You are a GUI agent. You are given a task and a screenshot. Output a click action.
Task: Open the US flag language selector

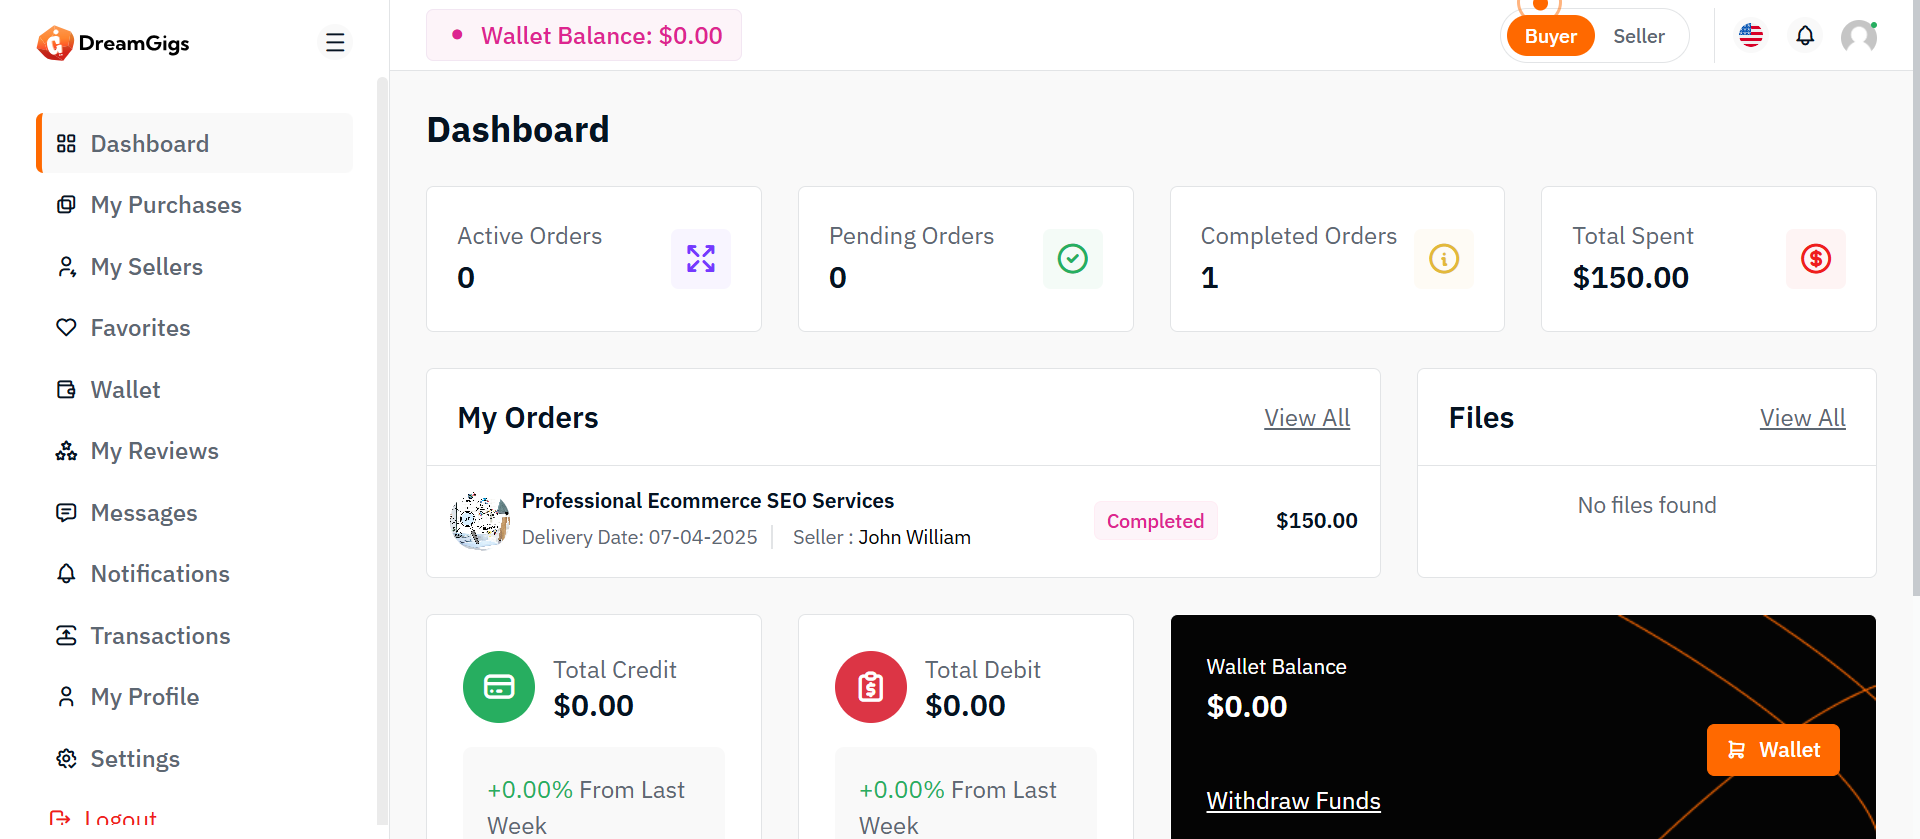pyautogui.click(x=1751, y=36)
